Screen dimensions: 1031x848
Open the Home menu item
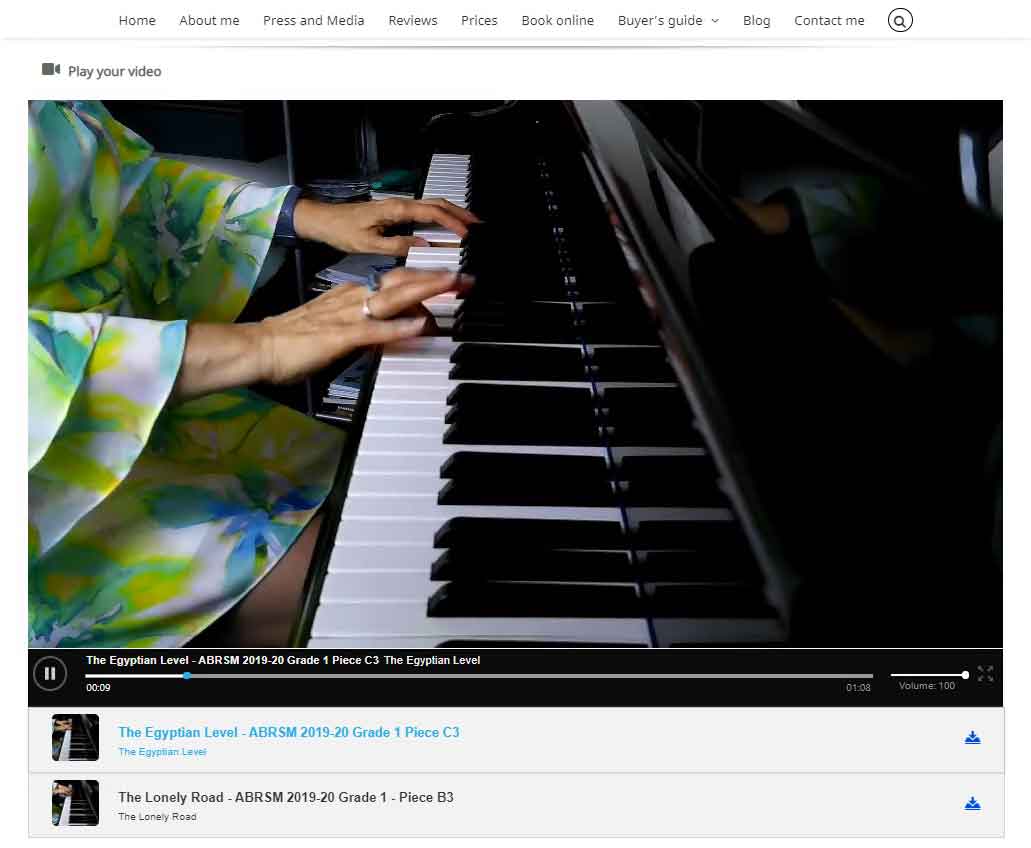[137, 20]
